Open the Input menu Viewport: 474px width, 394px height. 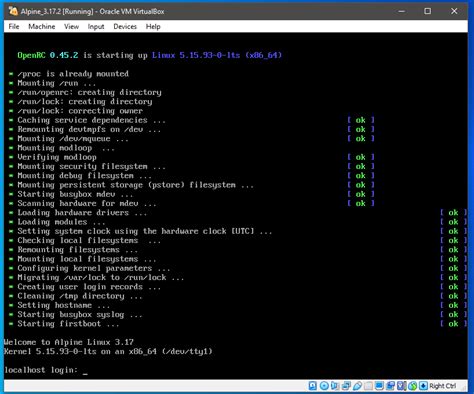point(96,26)
